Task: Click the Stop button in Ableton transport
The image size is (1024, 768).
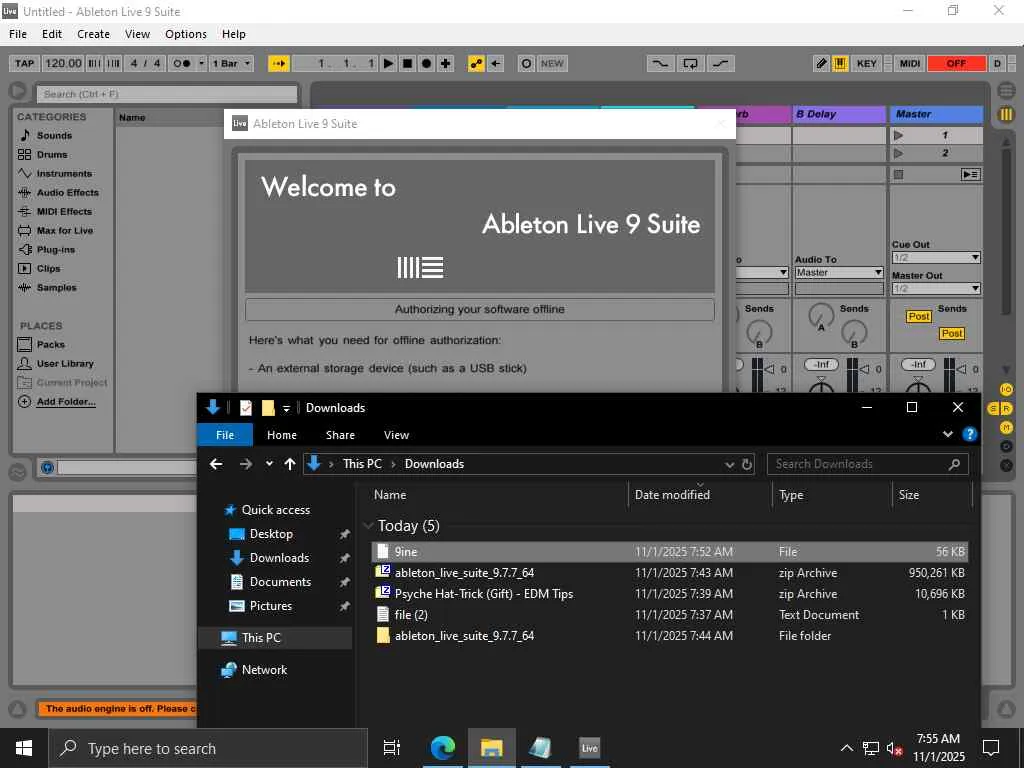Action: pyautogui.click(x=408, y=63)
